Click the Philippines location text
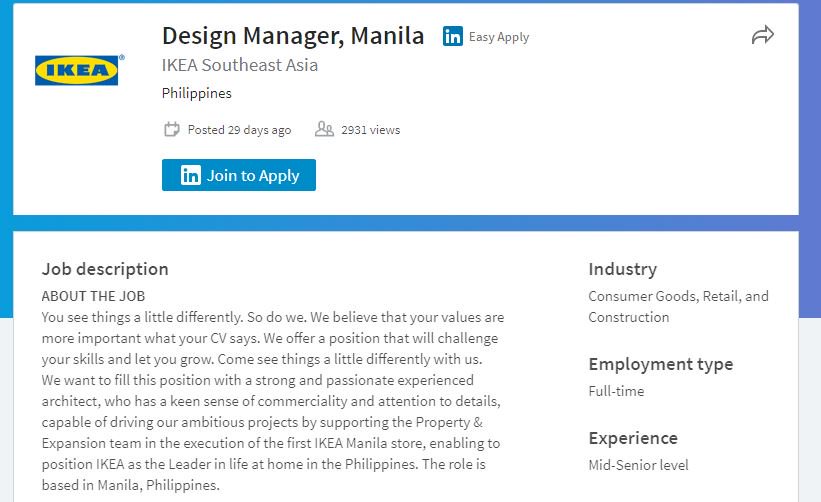821x502 pixels. [196, 93]
